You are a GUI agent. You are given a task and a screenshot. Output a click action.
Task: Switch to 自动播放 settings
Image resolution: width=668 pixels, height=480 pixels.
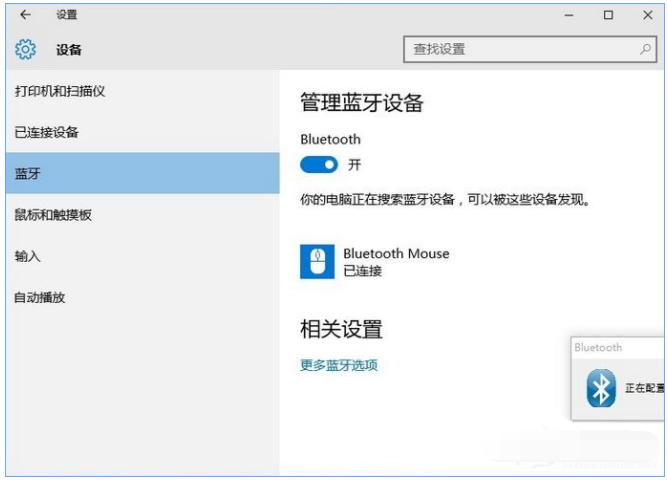pyautogui.click(x=39, y=297)
